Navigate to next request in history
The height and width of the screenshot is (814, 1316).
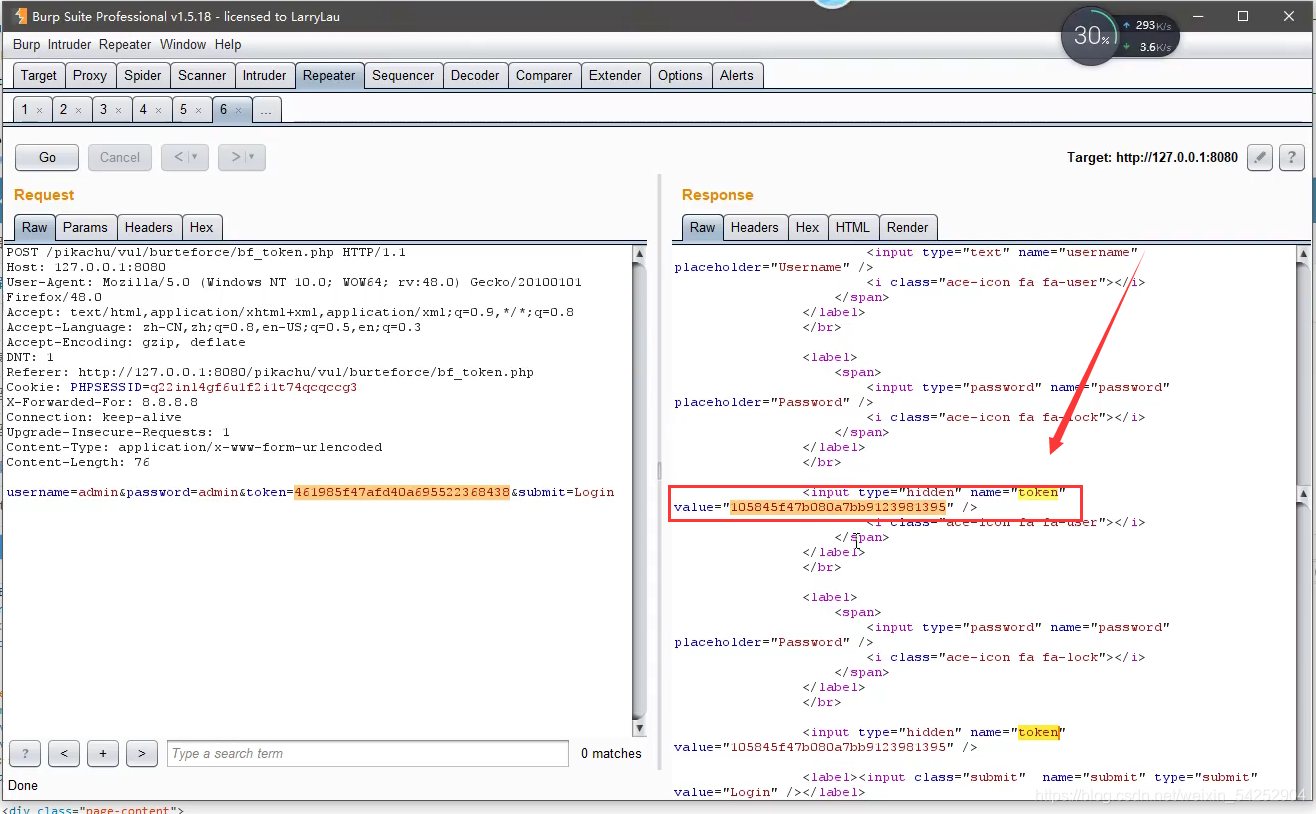(234, 157)
